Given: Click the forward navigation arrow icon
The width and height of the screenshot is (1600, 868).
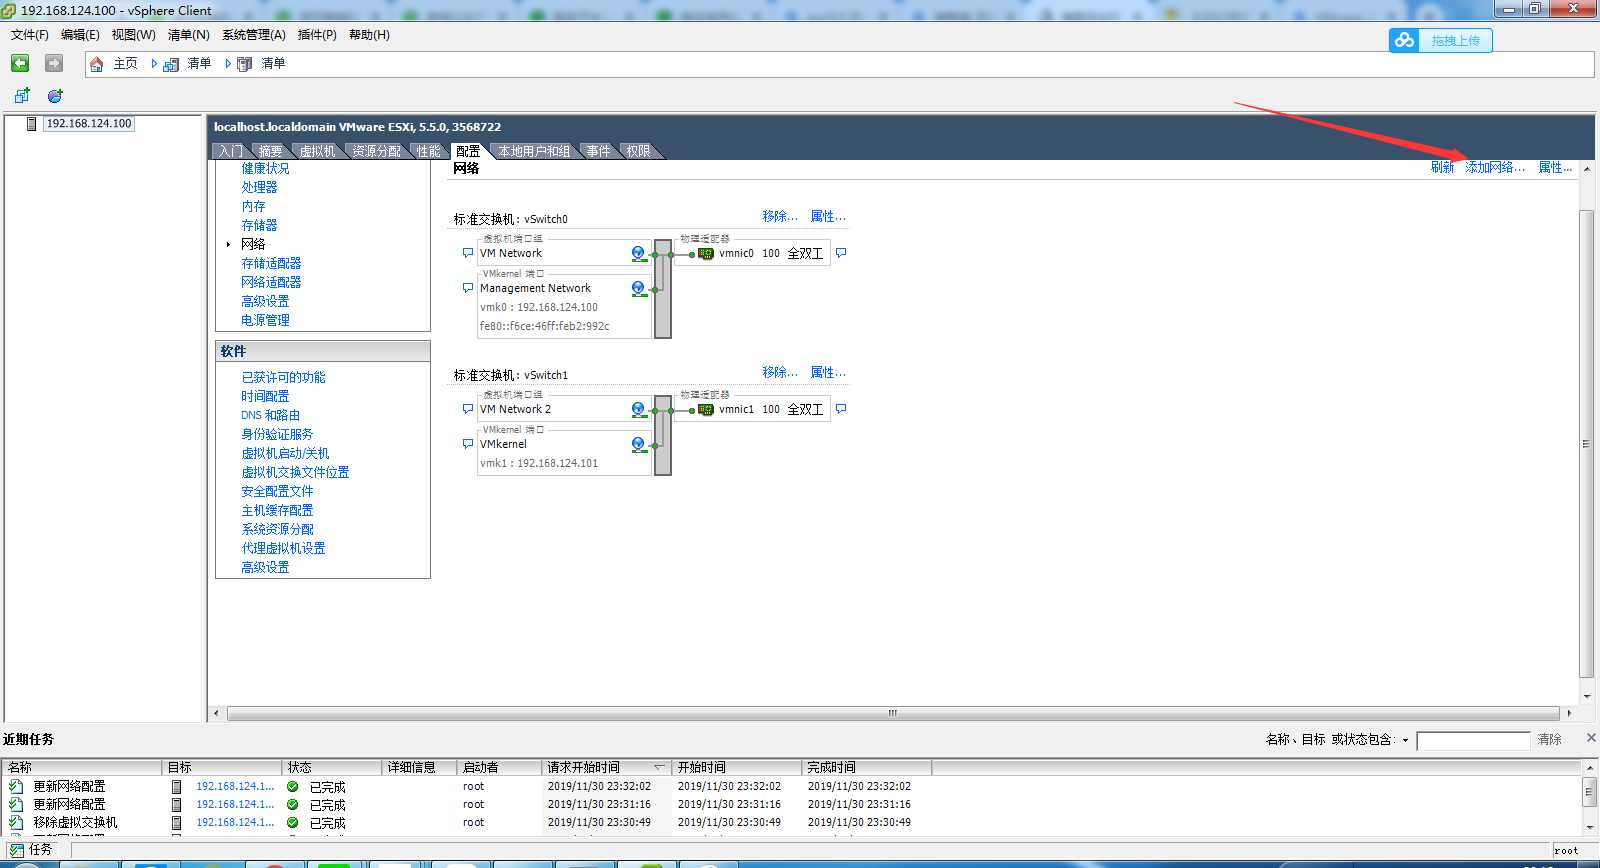Looking at the screenshot, I should 54,63.
